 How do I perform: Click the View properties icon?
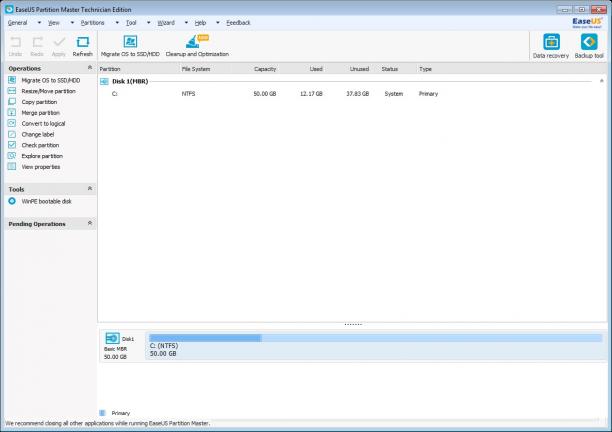[x=12, y=167]
